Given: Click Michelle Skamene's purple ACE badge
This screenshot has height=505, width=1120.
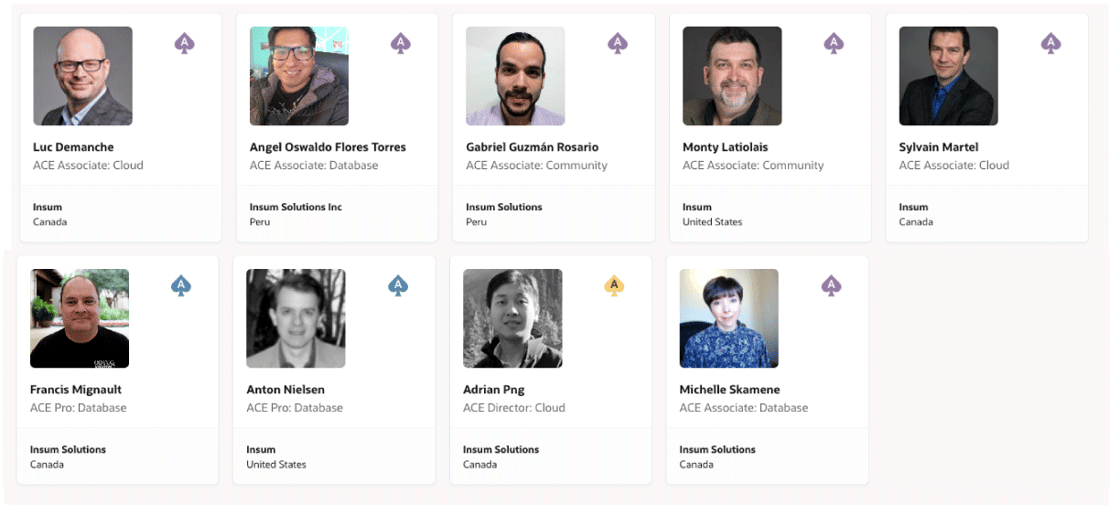Looking at the screenshot, I should click(x=831, y=286).
